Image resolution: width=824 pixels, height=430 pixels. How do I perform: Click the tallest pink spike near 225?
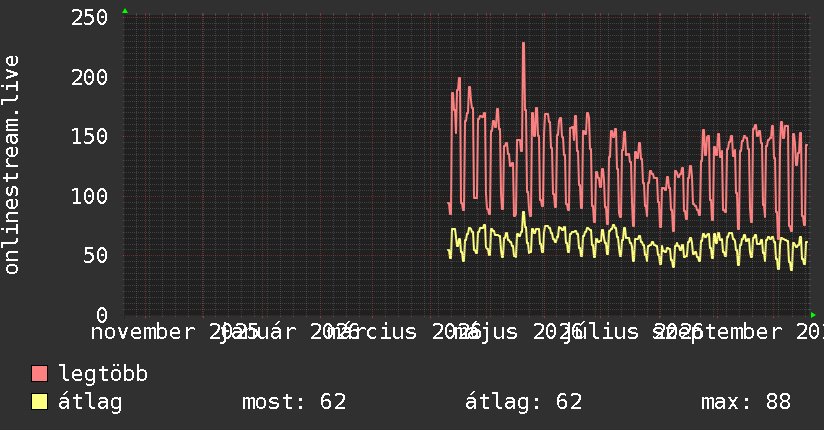523,44
